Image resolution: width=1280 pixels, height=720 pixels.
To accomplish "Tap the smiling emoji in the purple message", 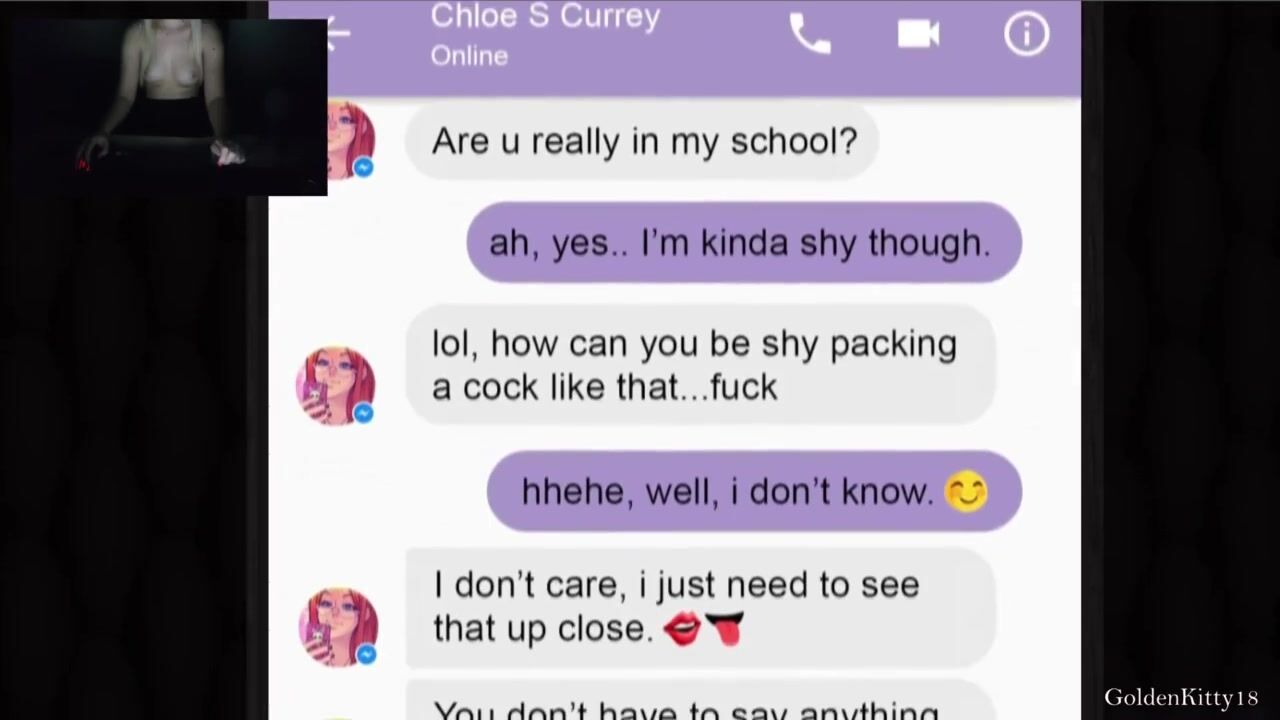I will click(x=966, y=492).
